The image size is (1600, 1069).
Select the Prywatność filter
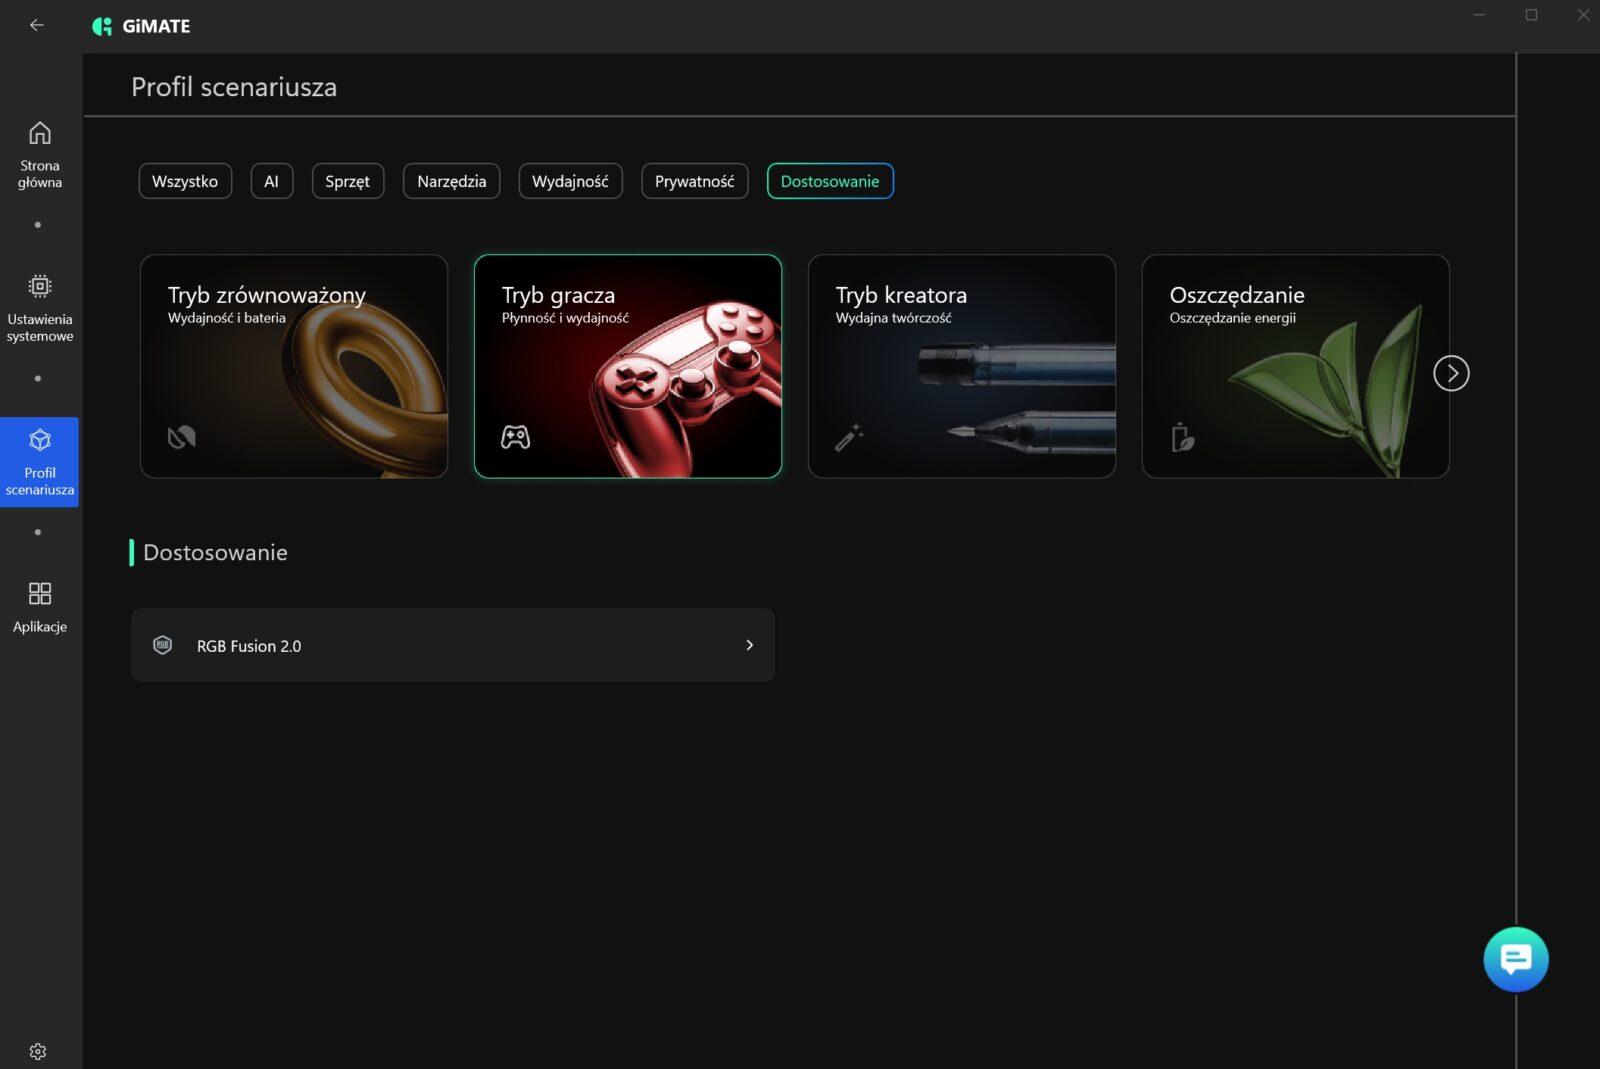click(694, 181)
